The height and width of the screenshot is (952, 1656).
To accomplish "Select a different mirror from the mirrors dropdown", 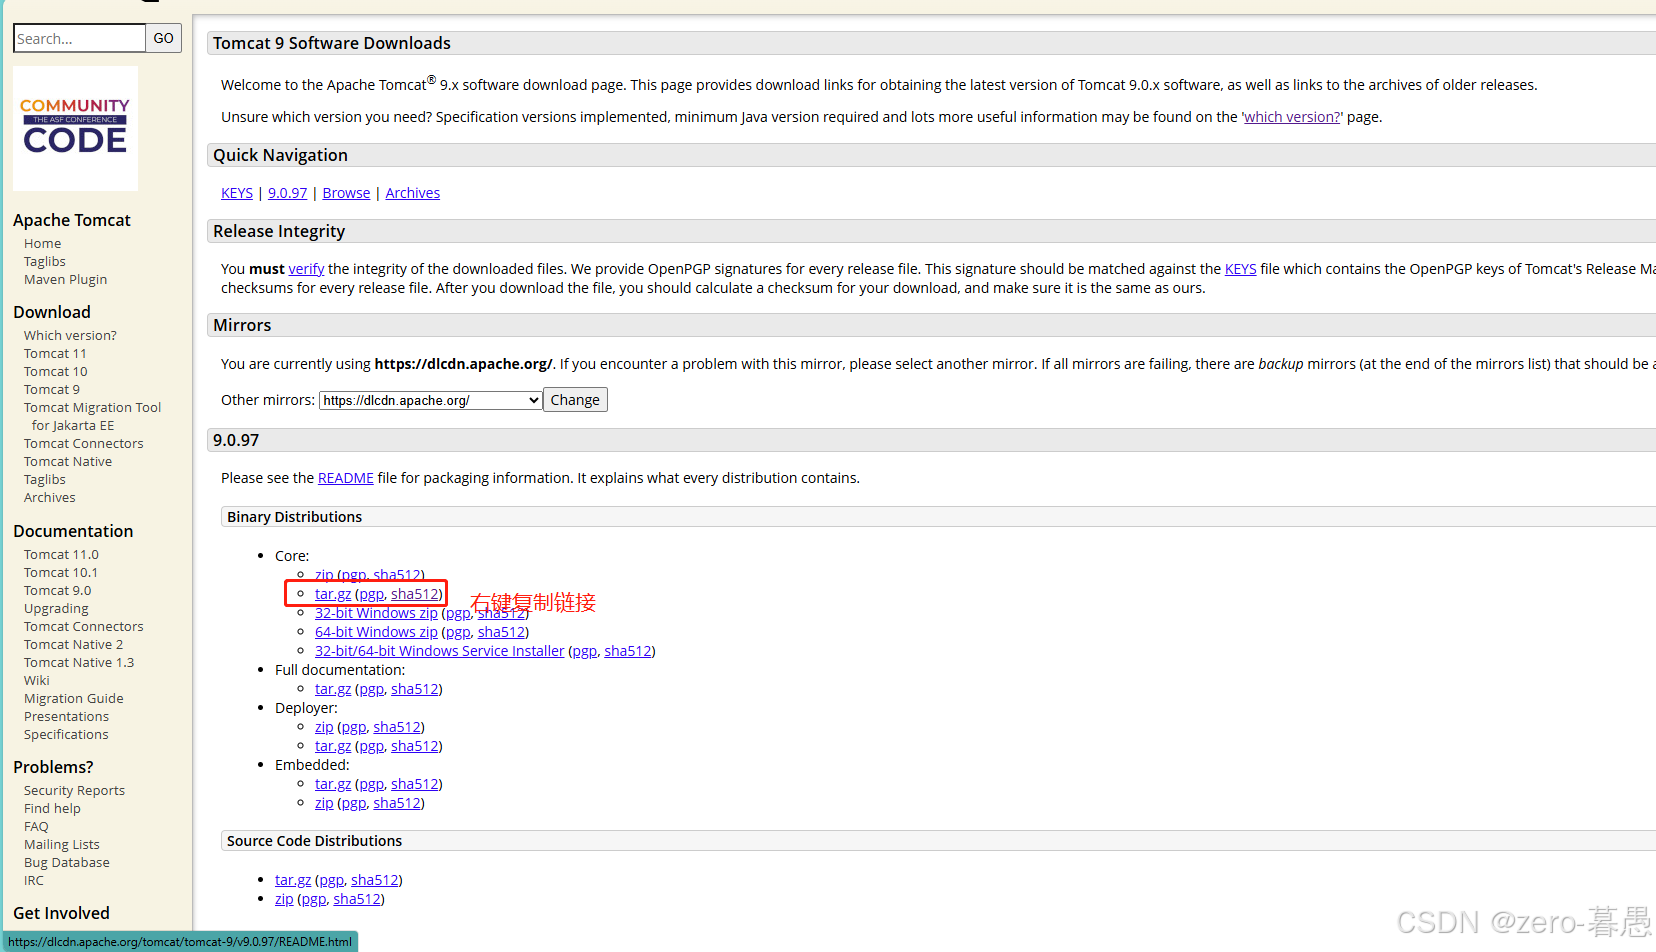I will point(429,399).
